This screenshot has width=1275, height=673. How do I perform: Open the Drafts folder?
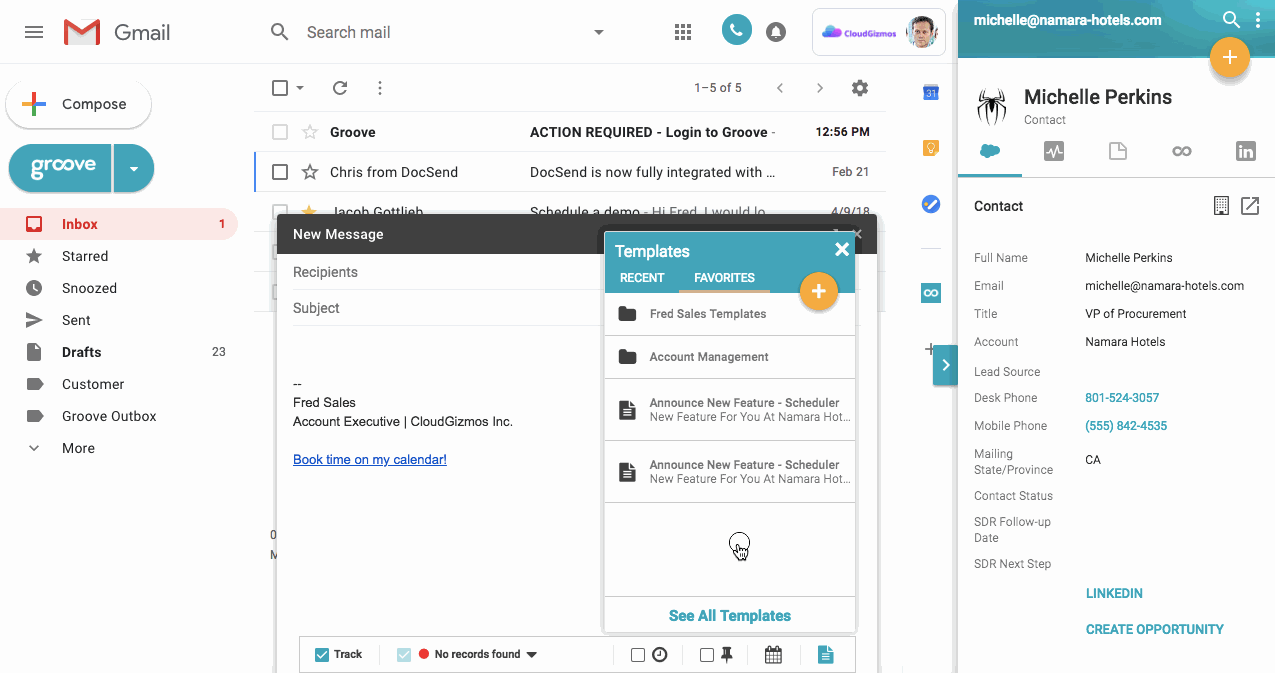point(120,352)
